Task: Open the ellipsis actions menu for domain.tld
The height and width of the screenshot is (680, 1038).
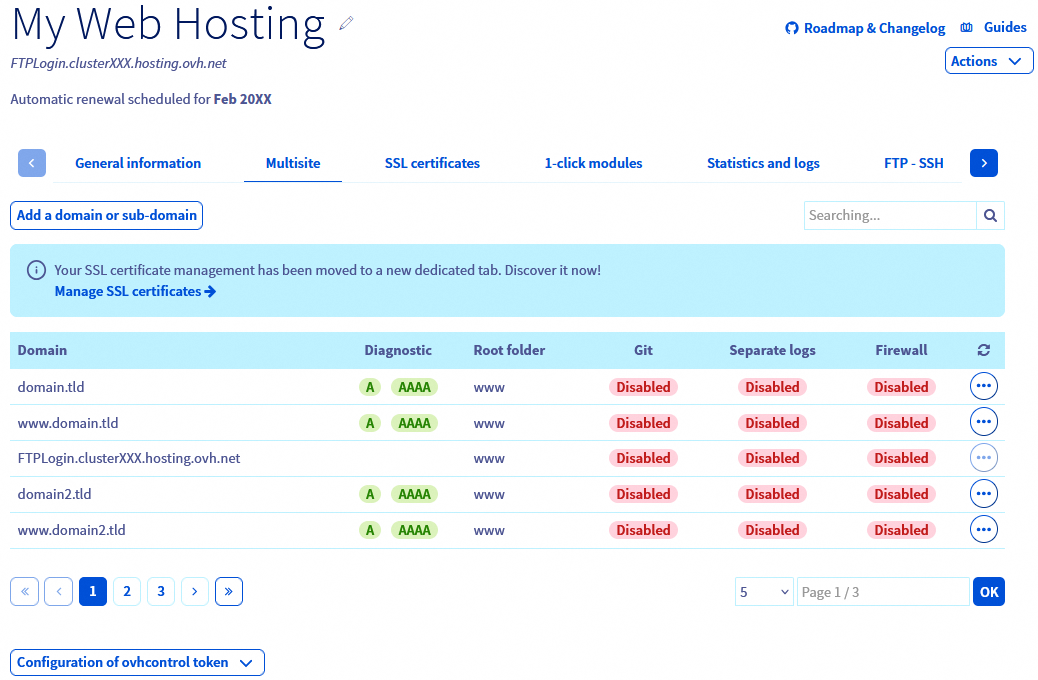Action: 983,385
